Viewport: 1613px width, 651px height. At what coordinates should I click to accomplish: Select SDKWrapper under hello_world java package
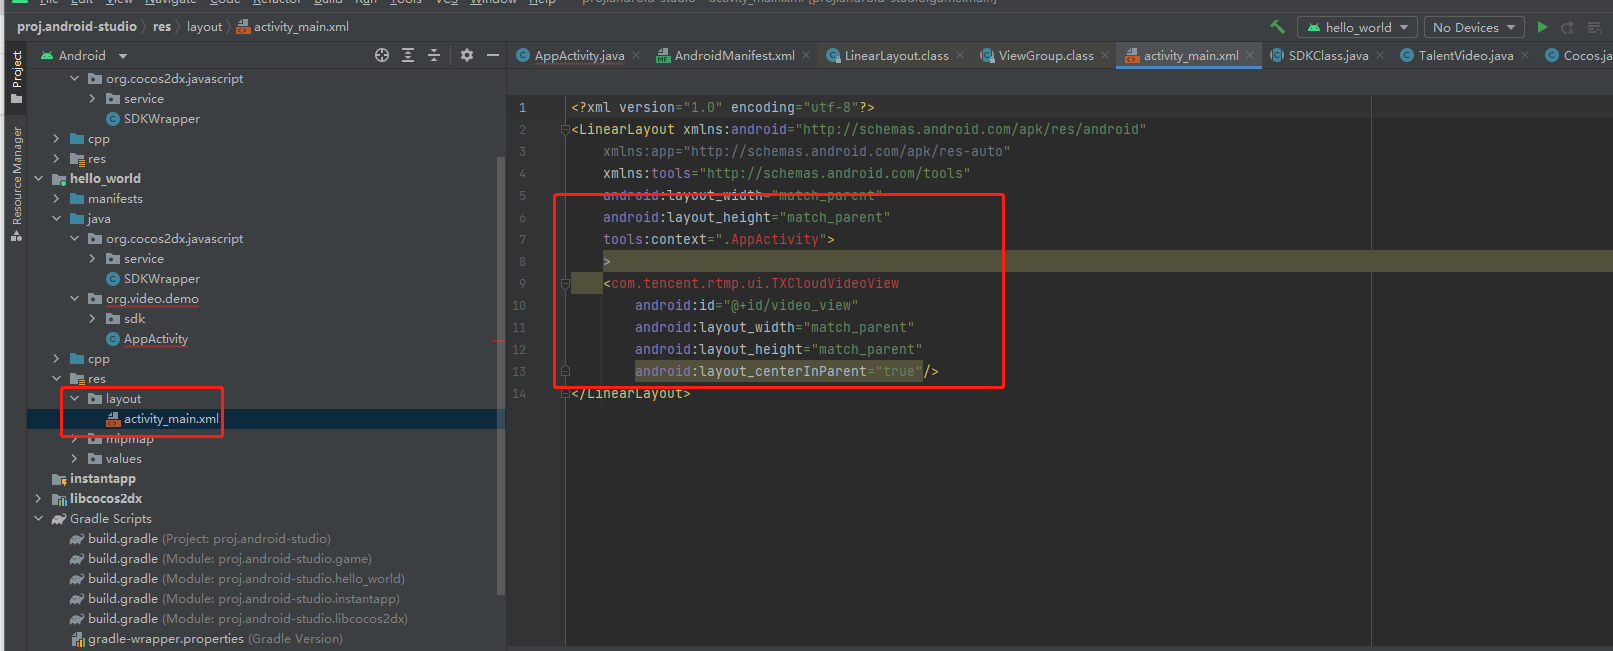point(162,279)
